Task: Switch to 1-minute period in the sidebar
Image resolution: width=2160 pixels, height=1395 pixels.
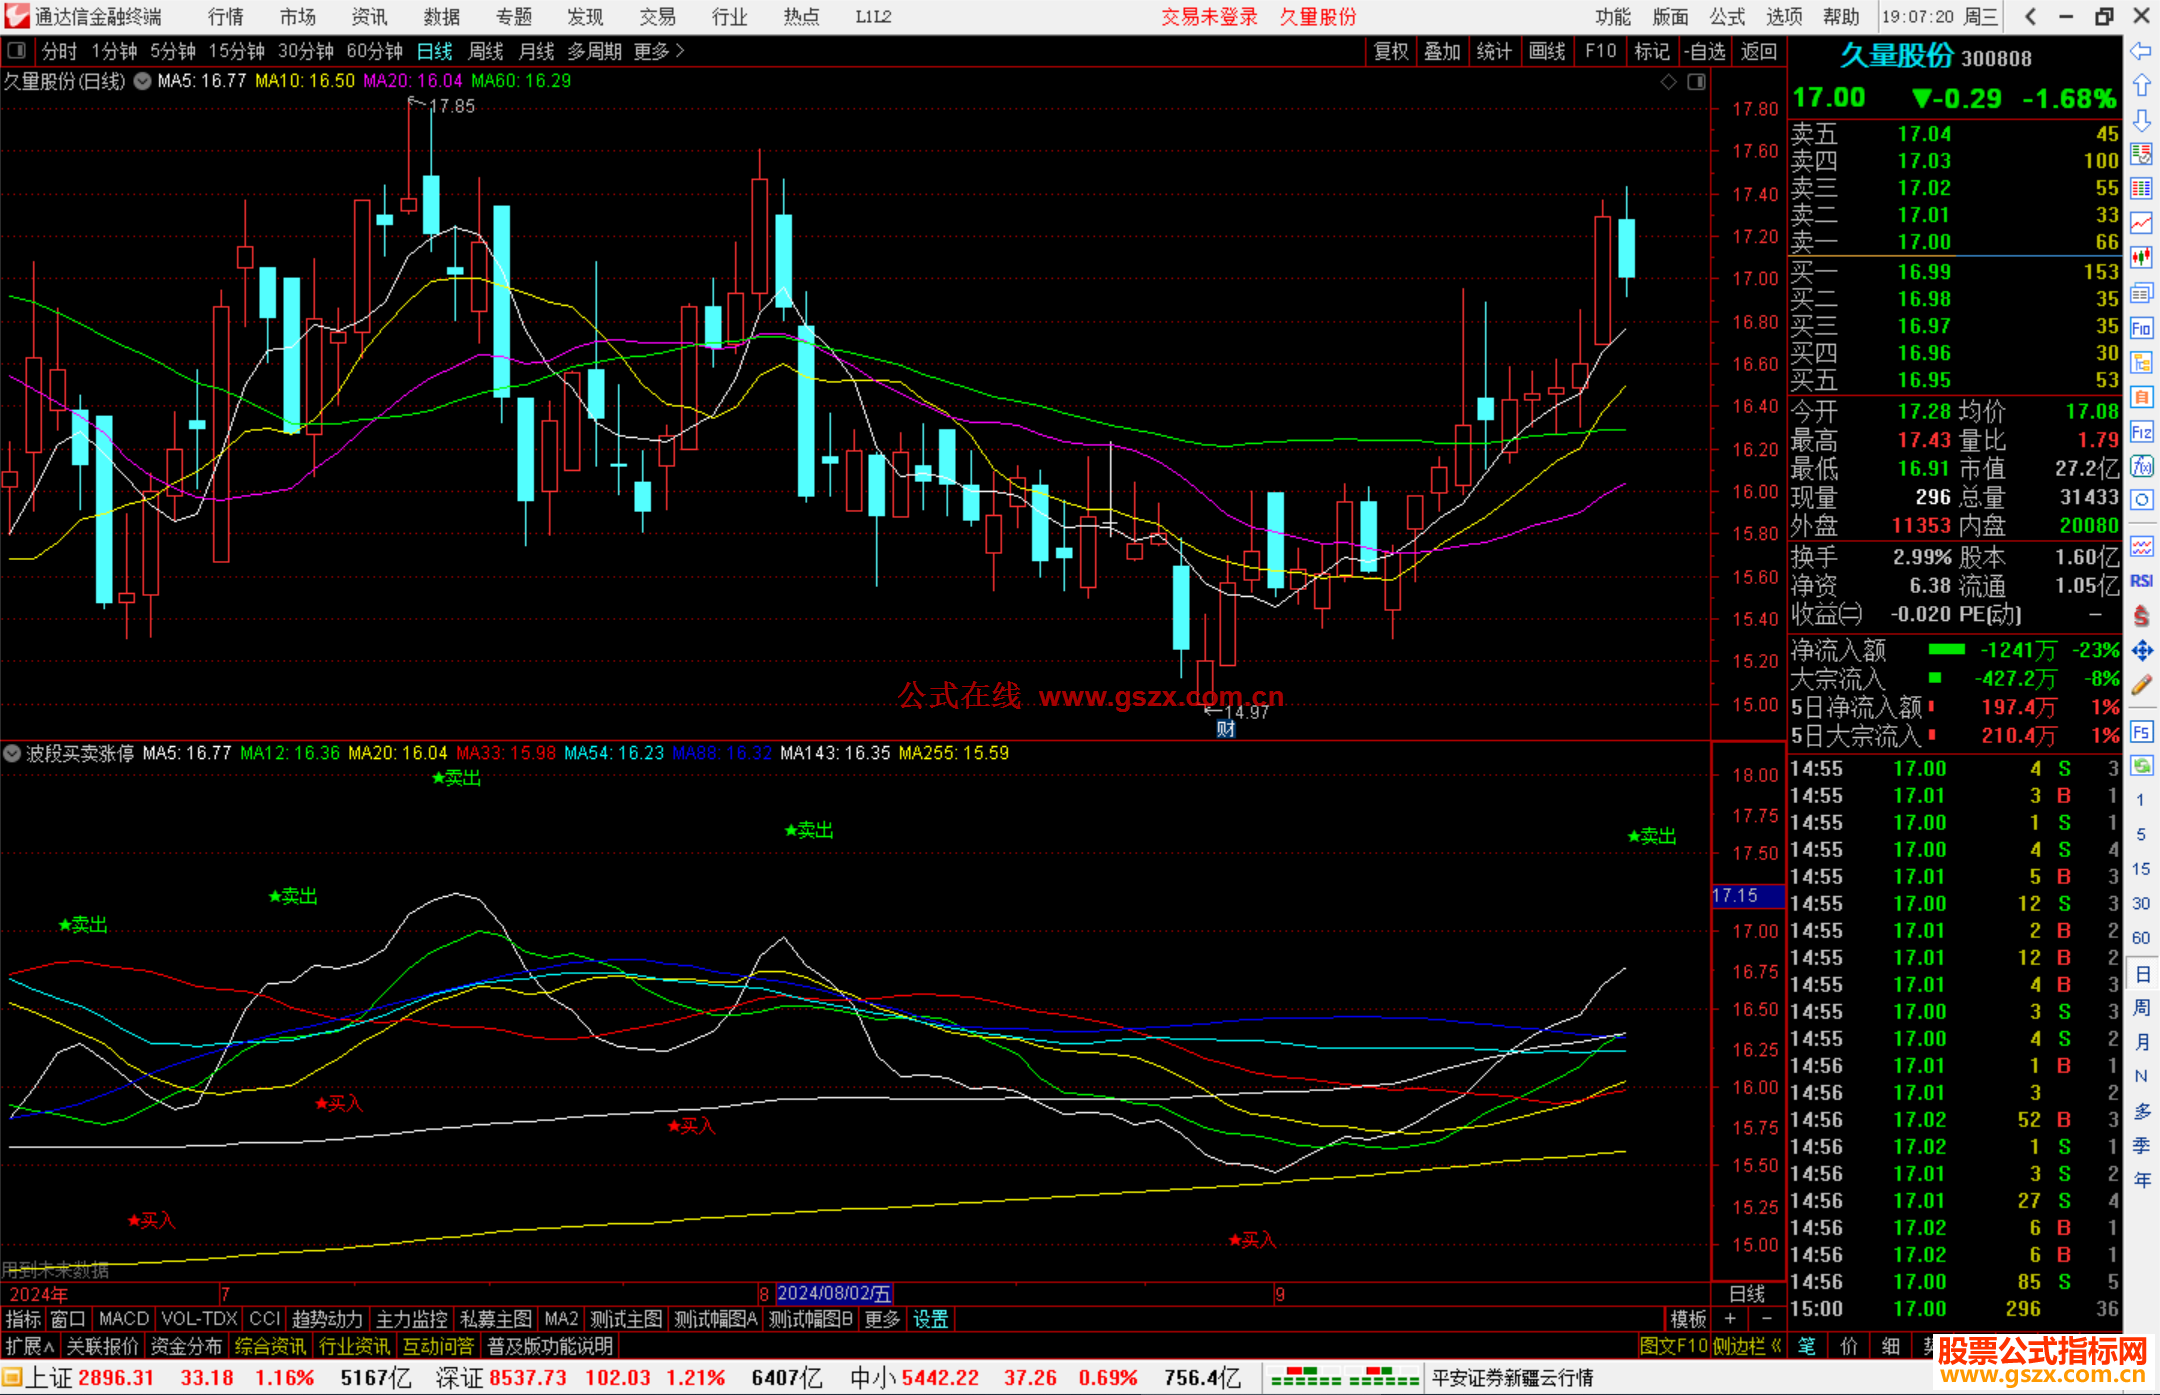Action: (2140, 800)
